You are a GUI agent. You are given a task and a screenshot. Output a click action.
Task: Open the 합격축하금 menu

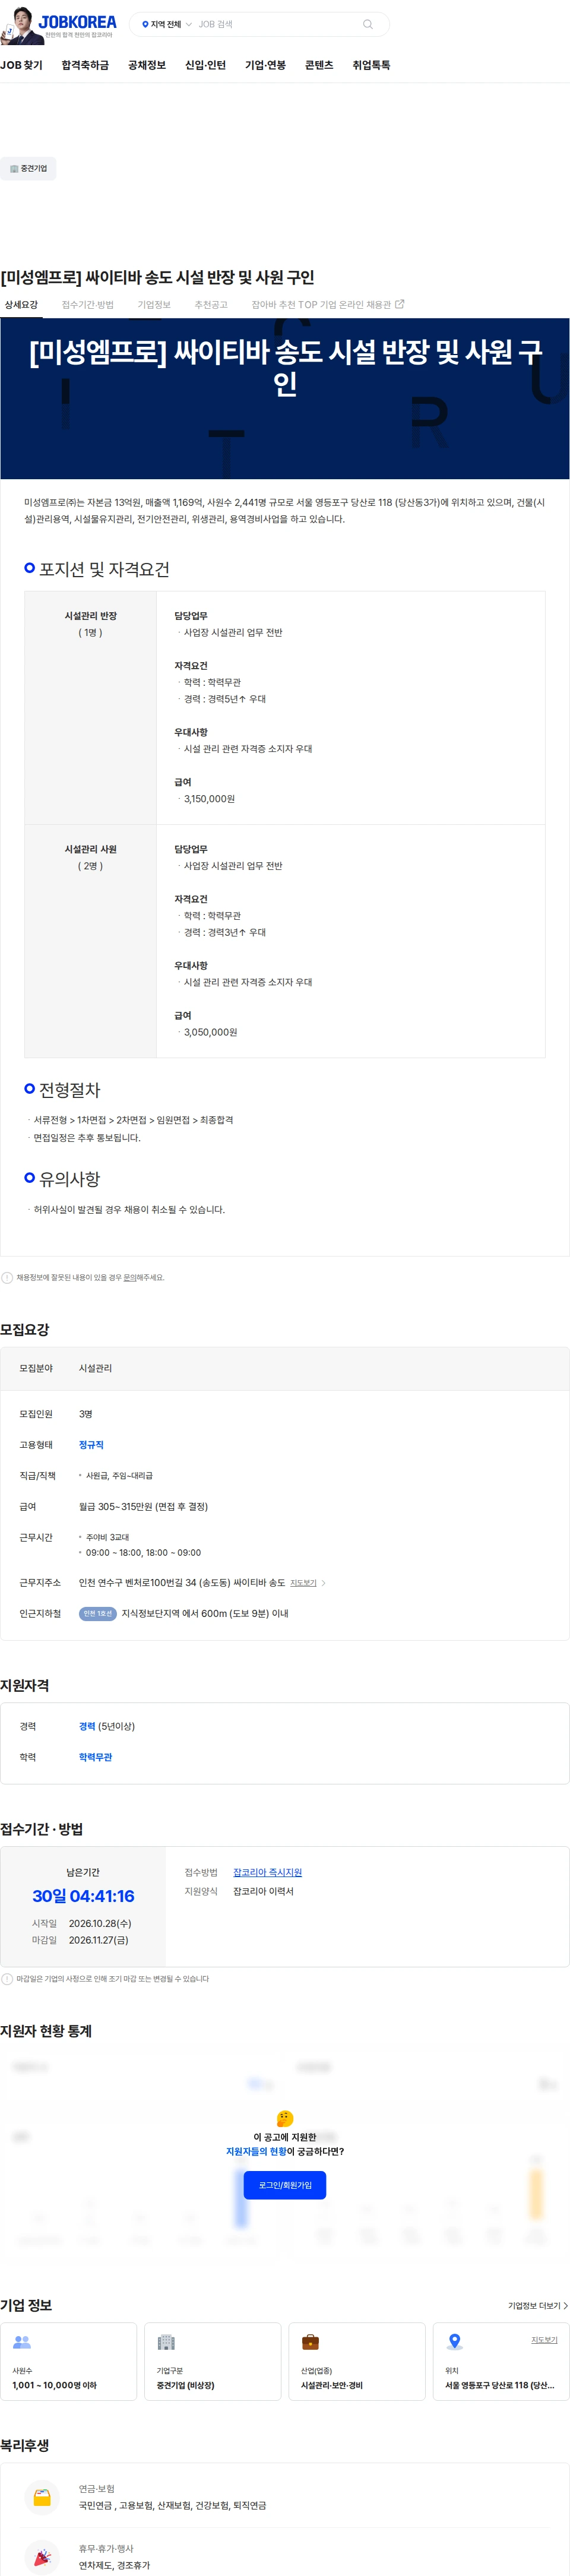click(85, 65)
